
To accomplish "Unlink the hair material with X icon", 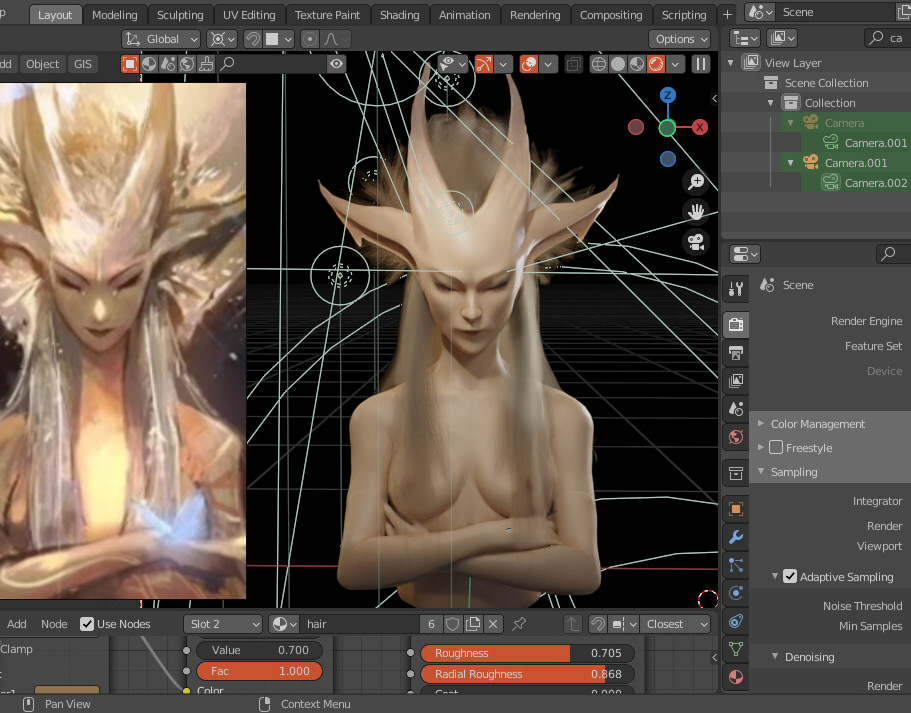I will click(x=493, y=624).
